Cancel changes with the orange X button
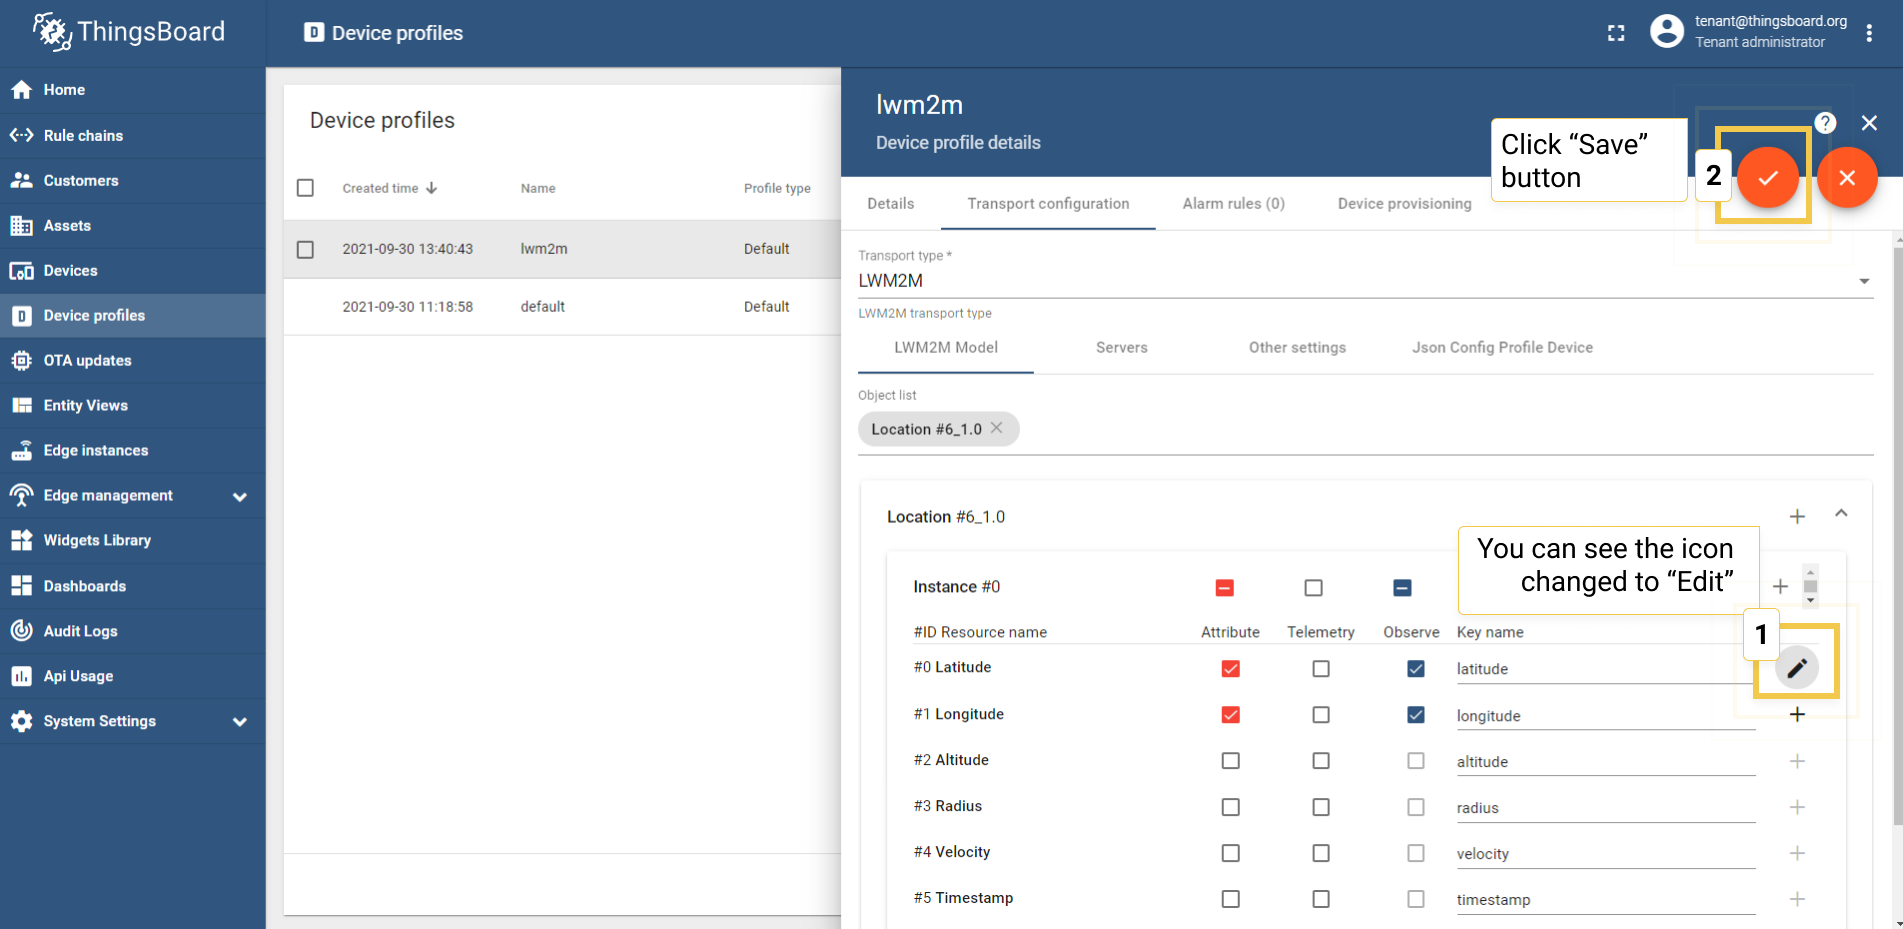 (1847, 177)
